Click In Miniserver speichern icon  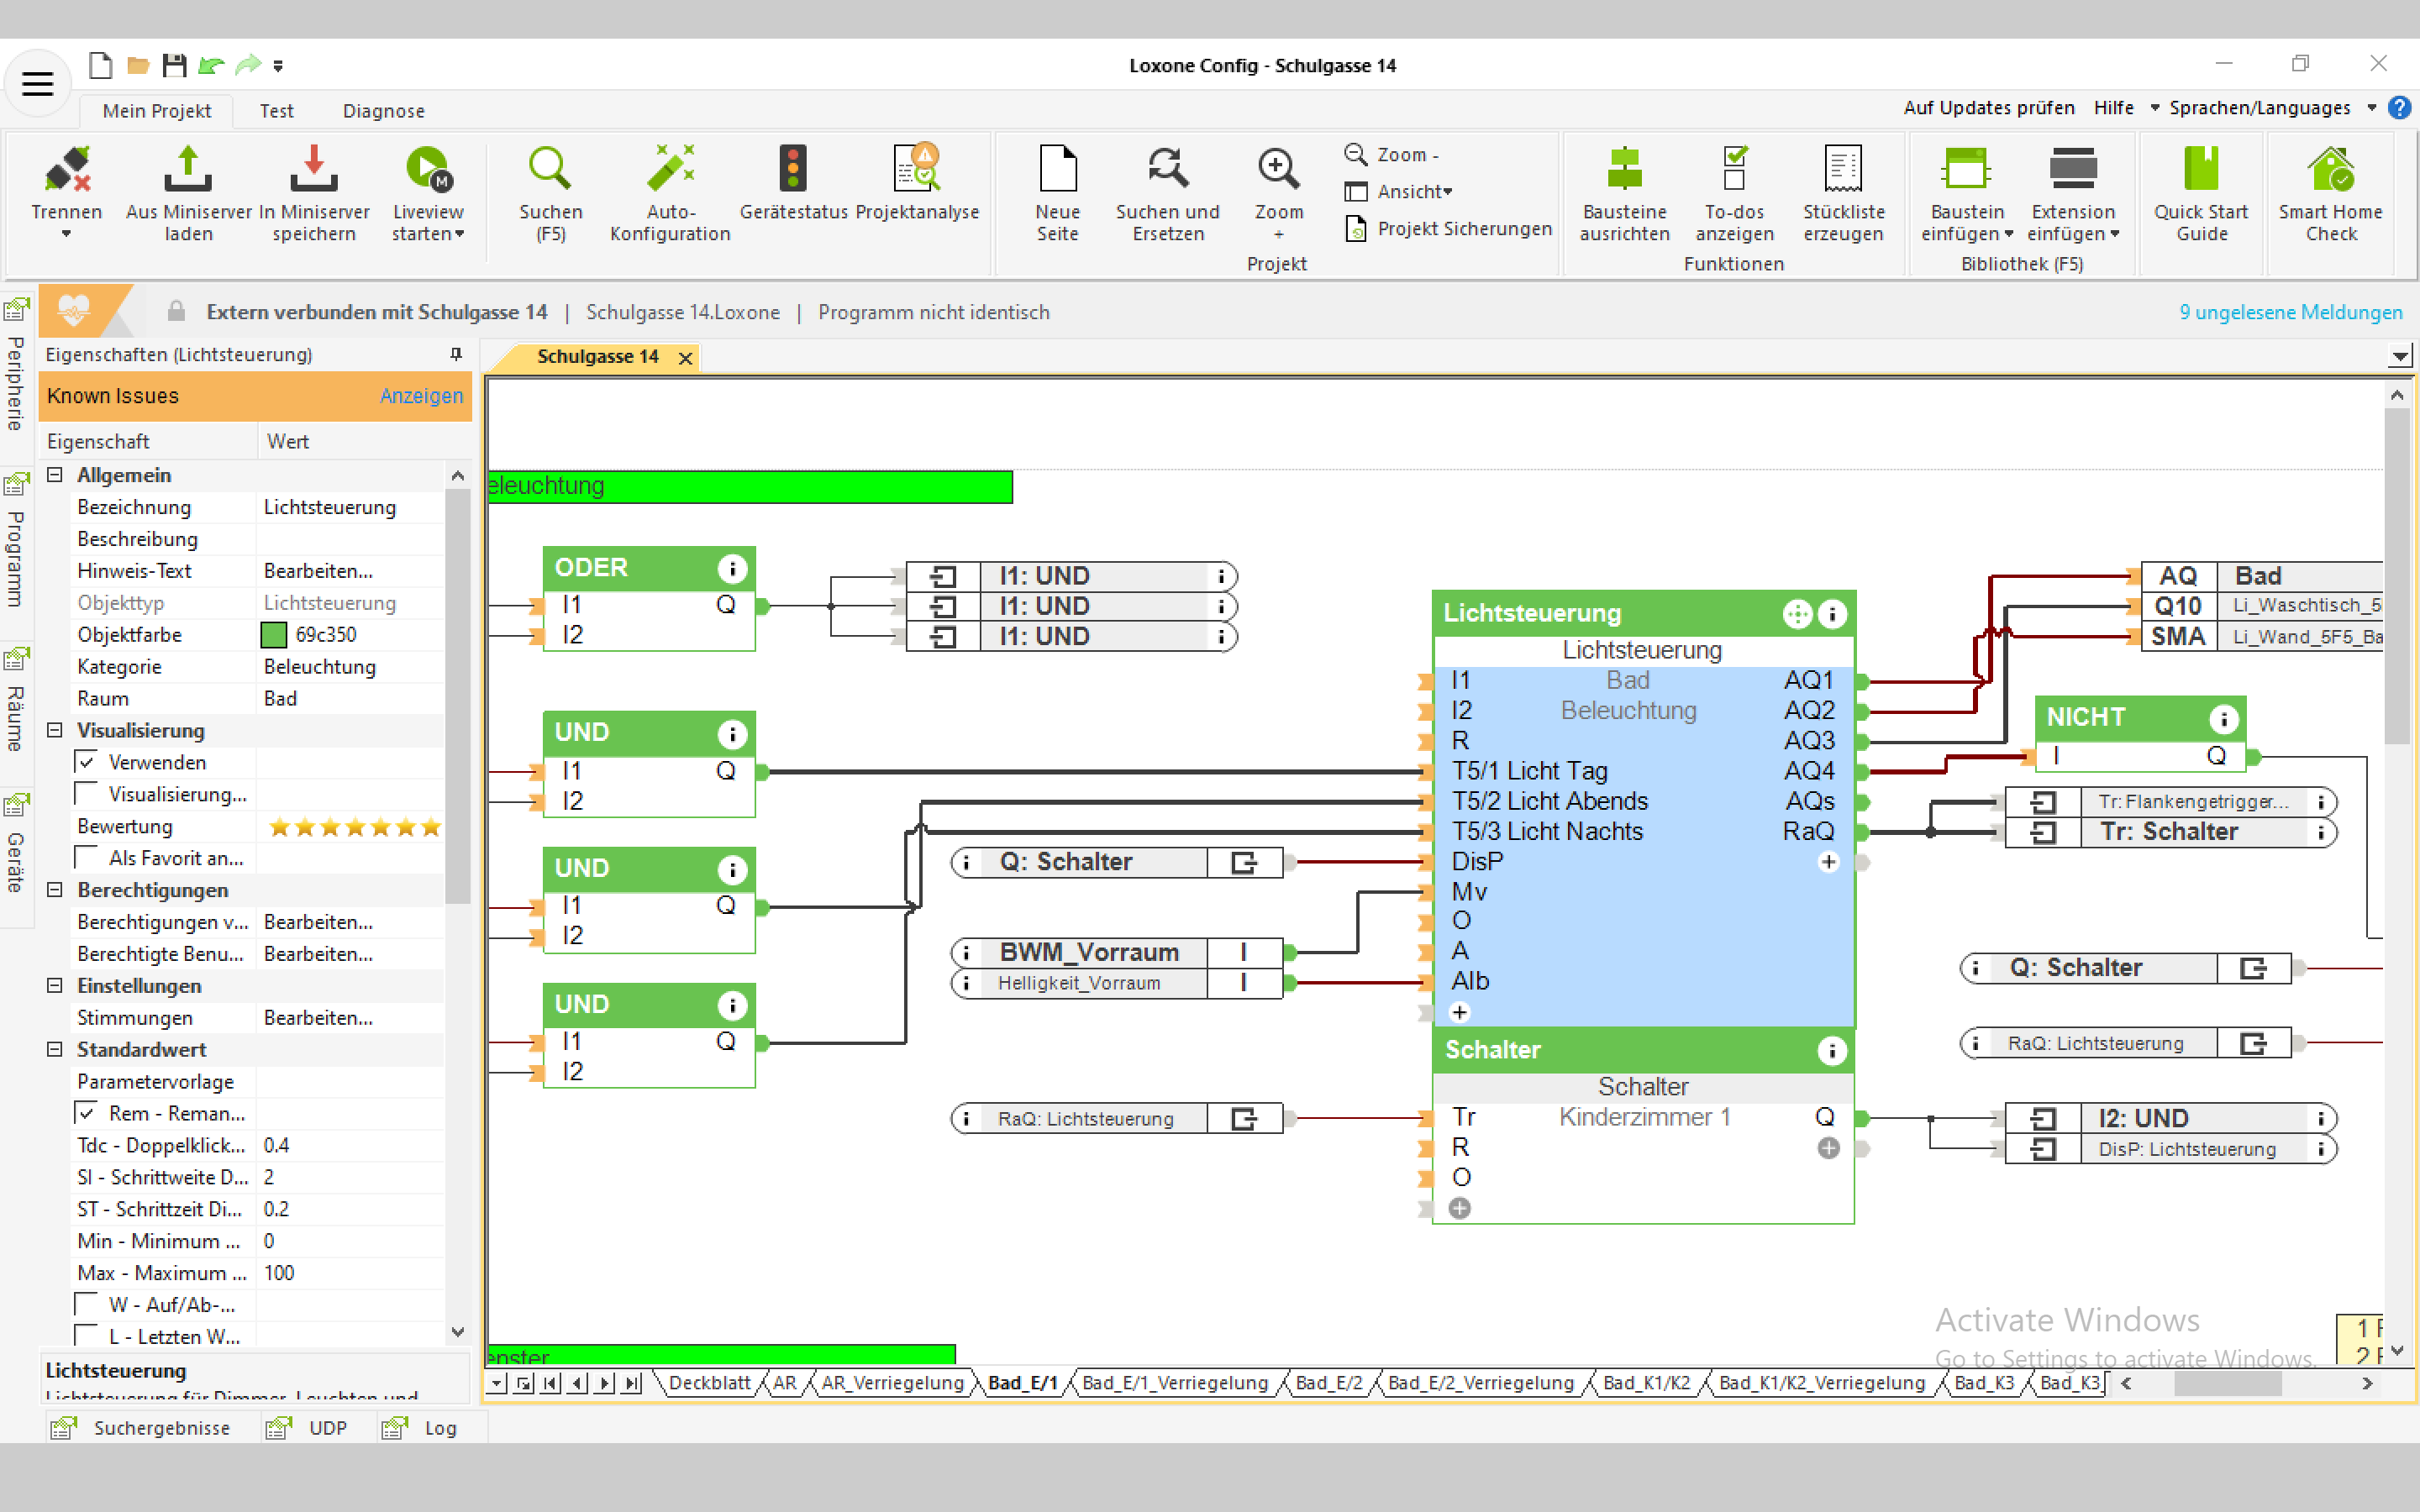313,170
